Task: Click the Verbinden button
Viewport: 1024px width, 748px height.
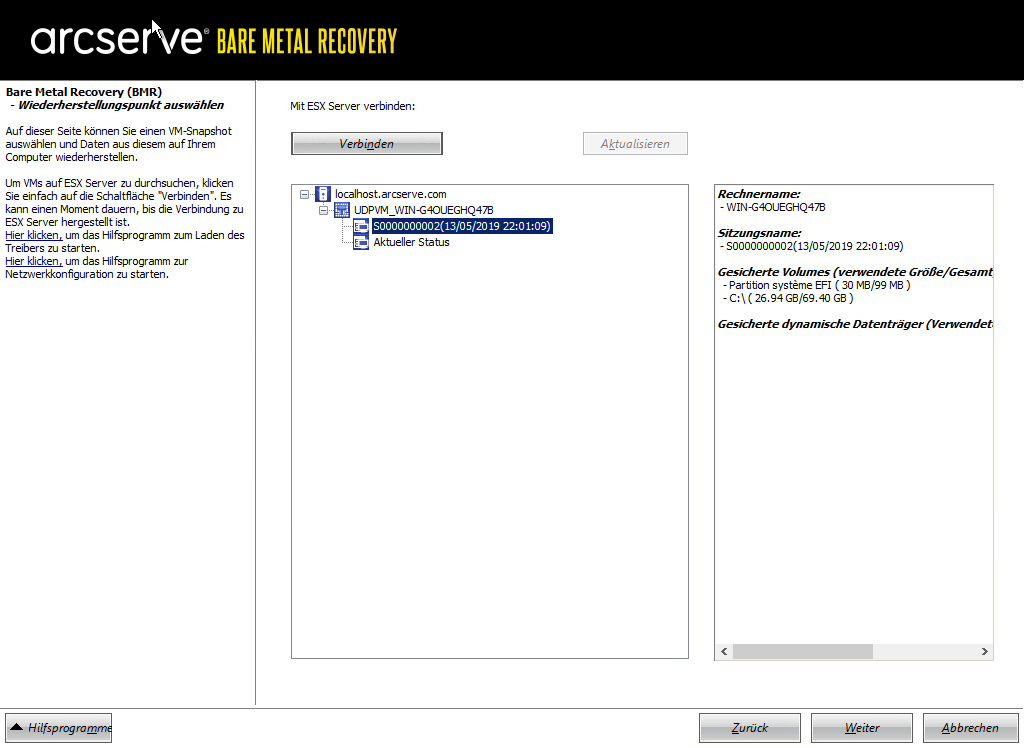Action: [366, 144]
